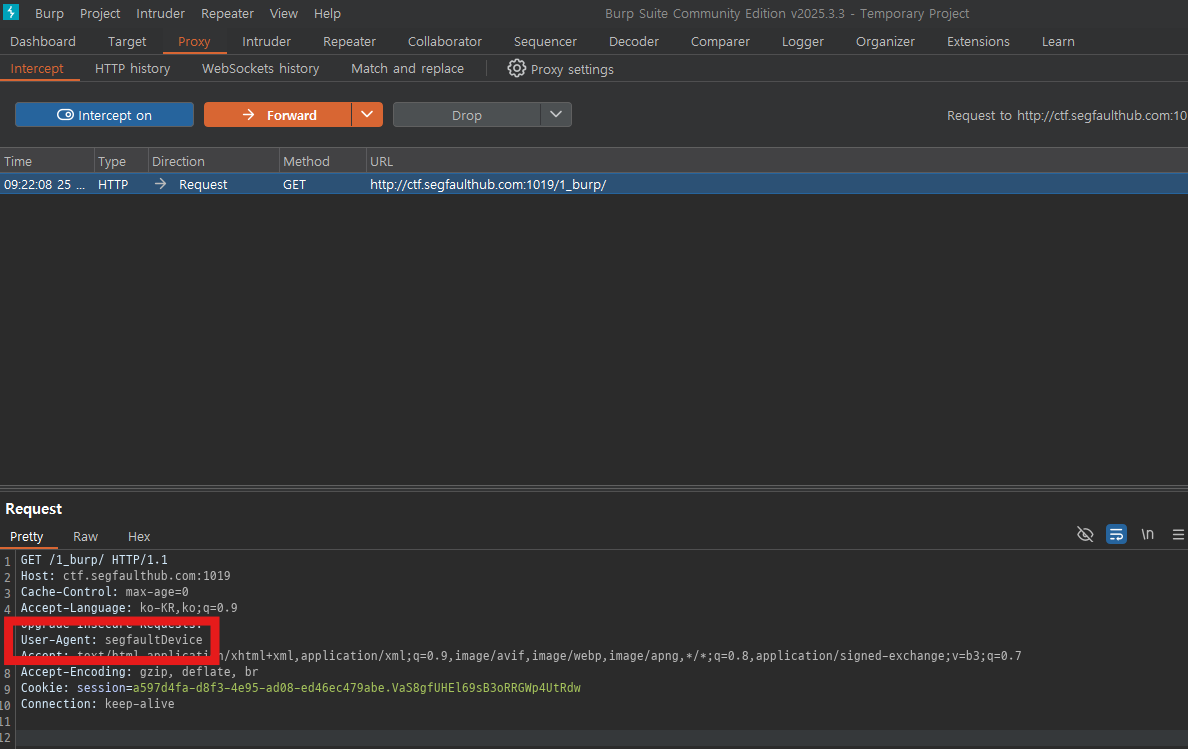1188x749 pixels.
Task: Select the intercepted request row URL ctf.segfaulthub.com
Action: click(x=488, y=184)
